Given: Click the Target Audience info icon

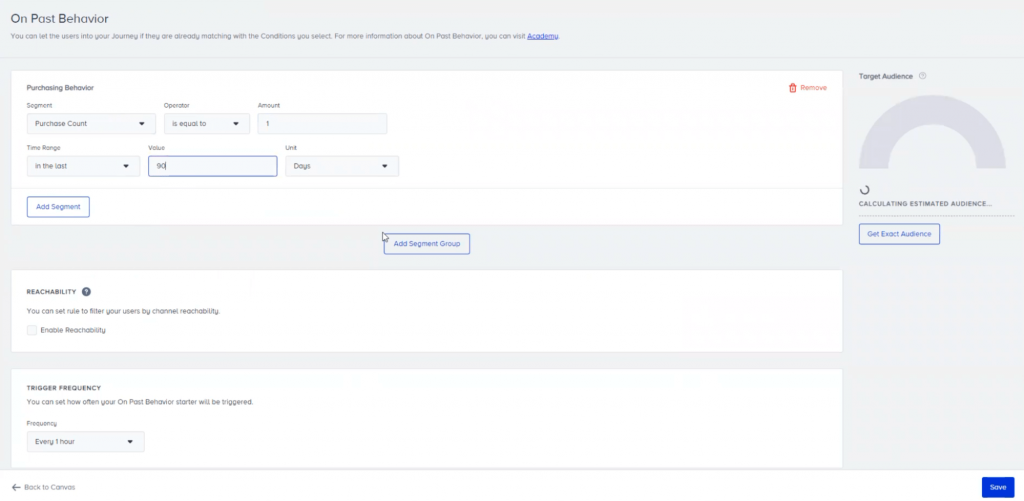Looking at the screenshot, I should point(922,76).
